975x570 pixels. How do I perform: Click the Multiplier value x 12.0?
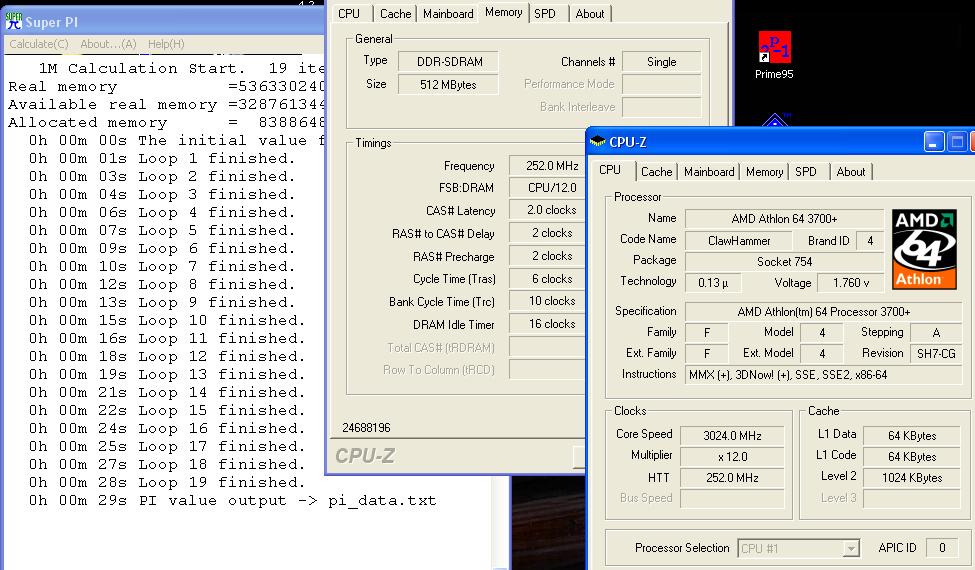coord(732,457)
